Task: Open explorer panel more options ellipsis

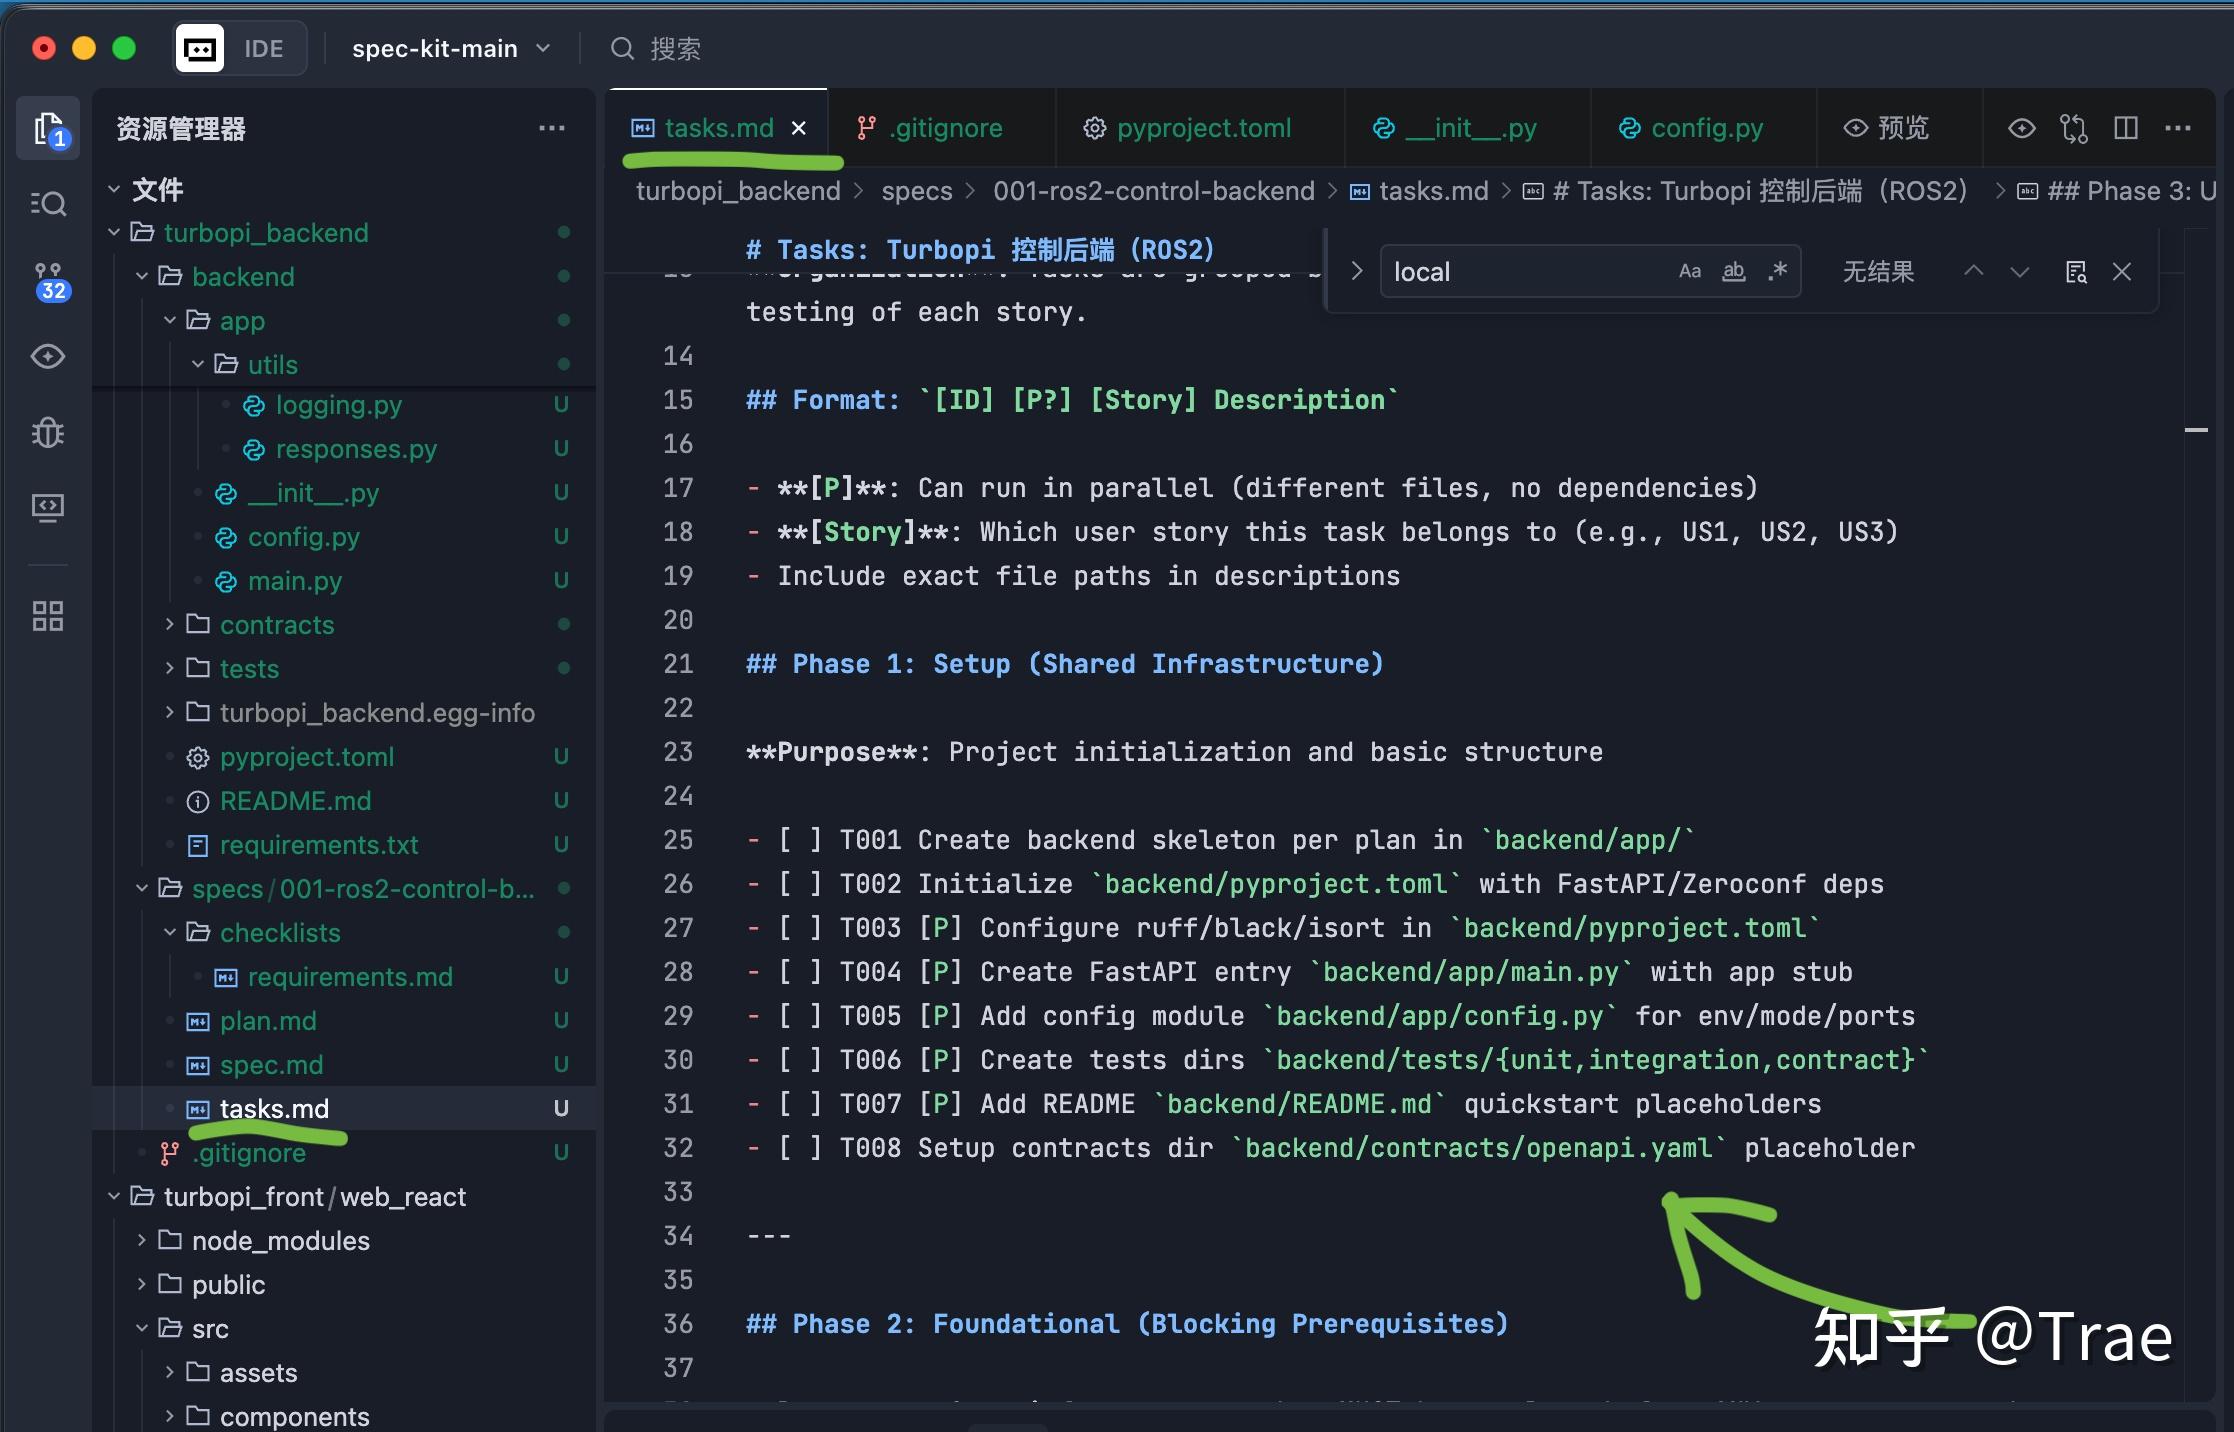Action: [x=551, y=128]
